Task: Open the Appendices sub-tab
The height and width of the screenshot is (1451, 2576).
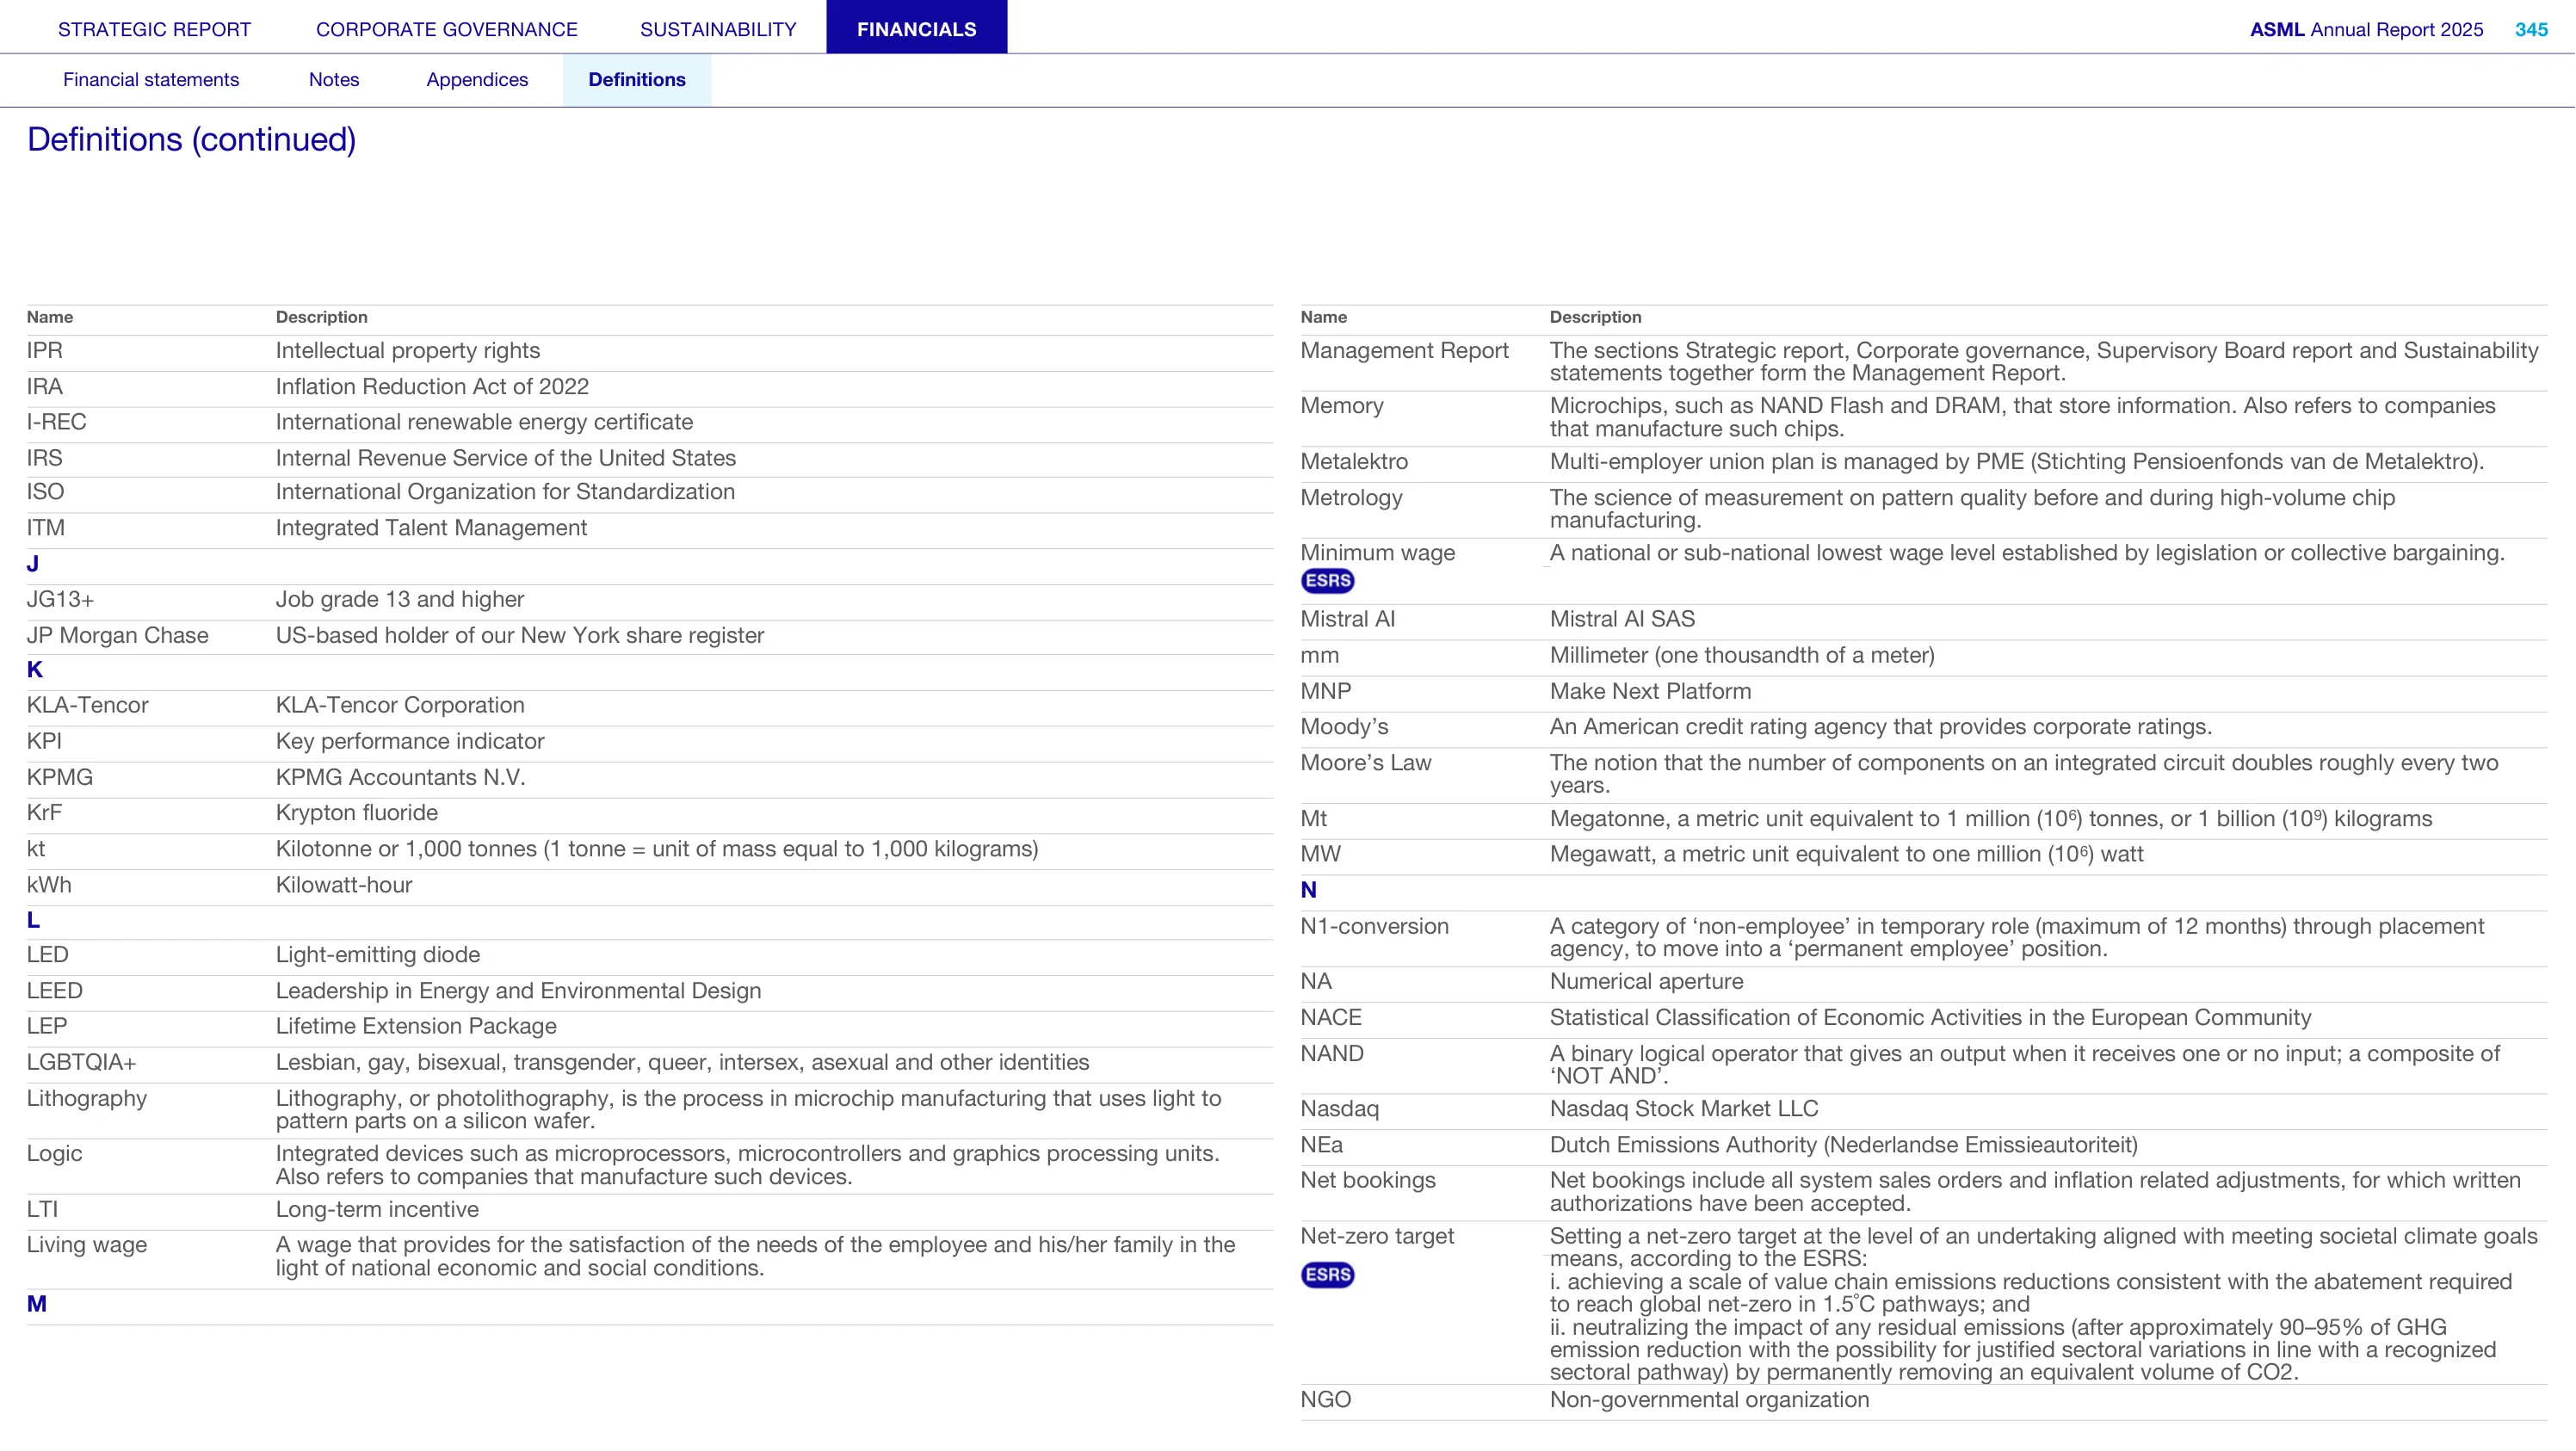Action: (477, 80)
